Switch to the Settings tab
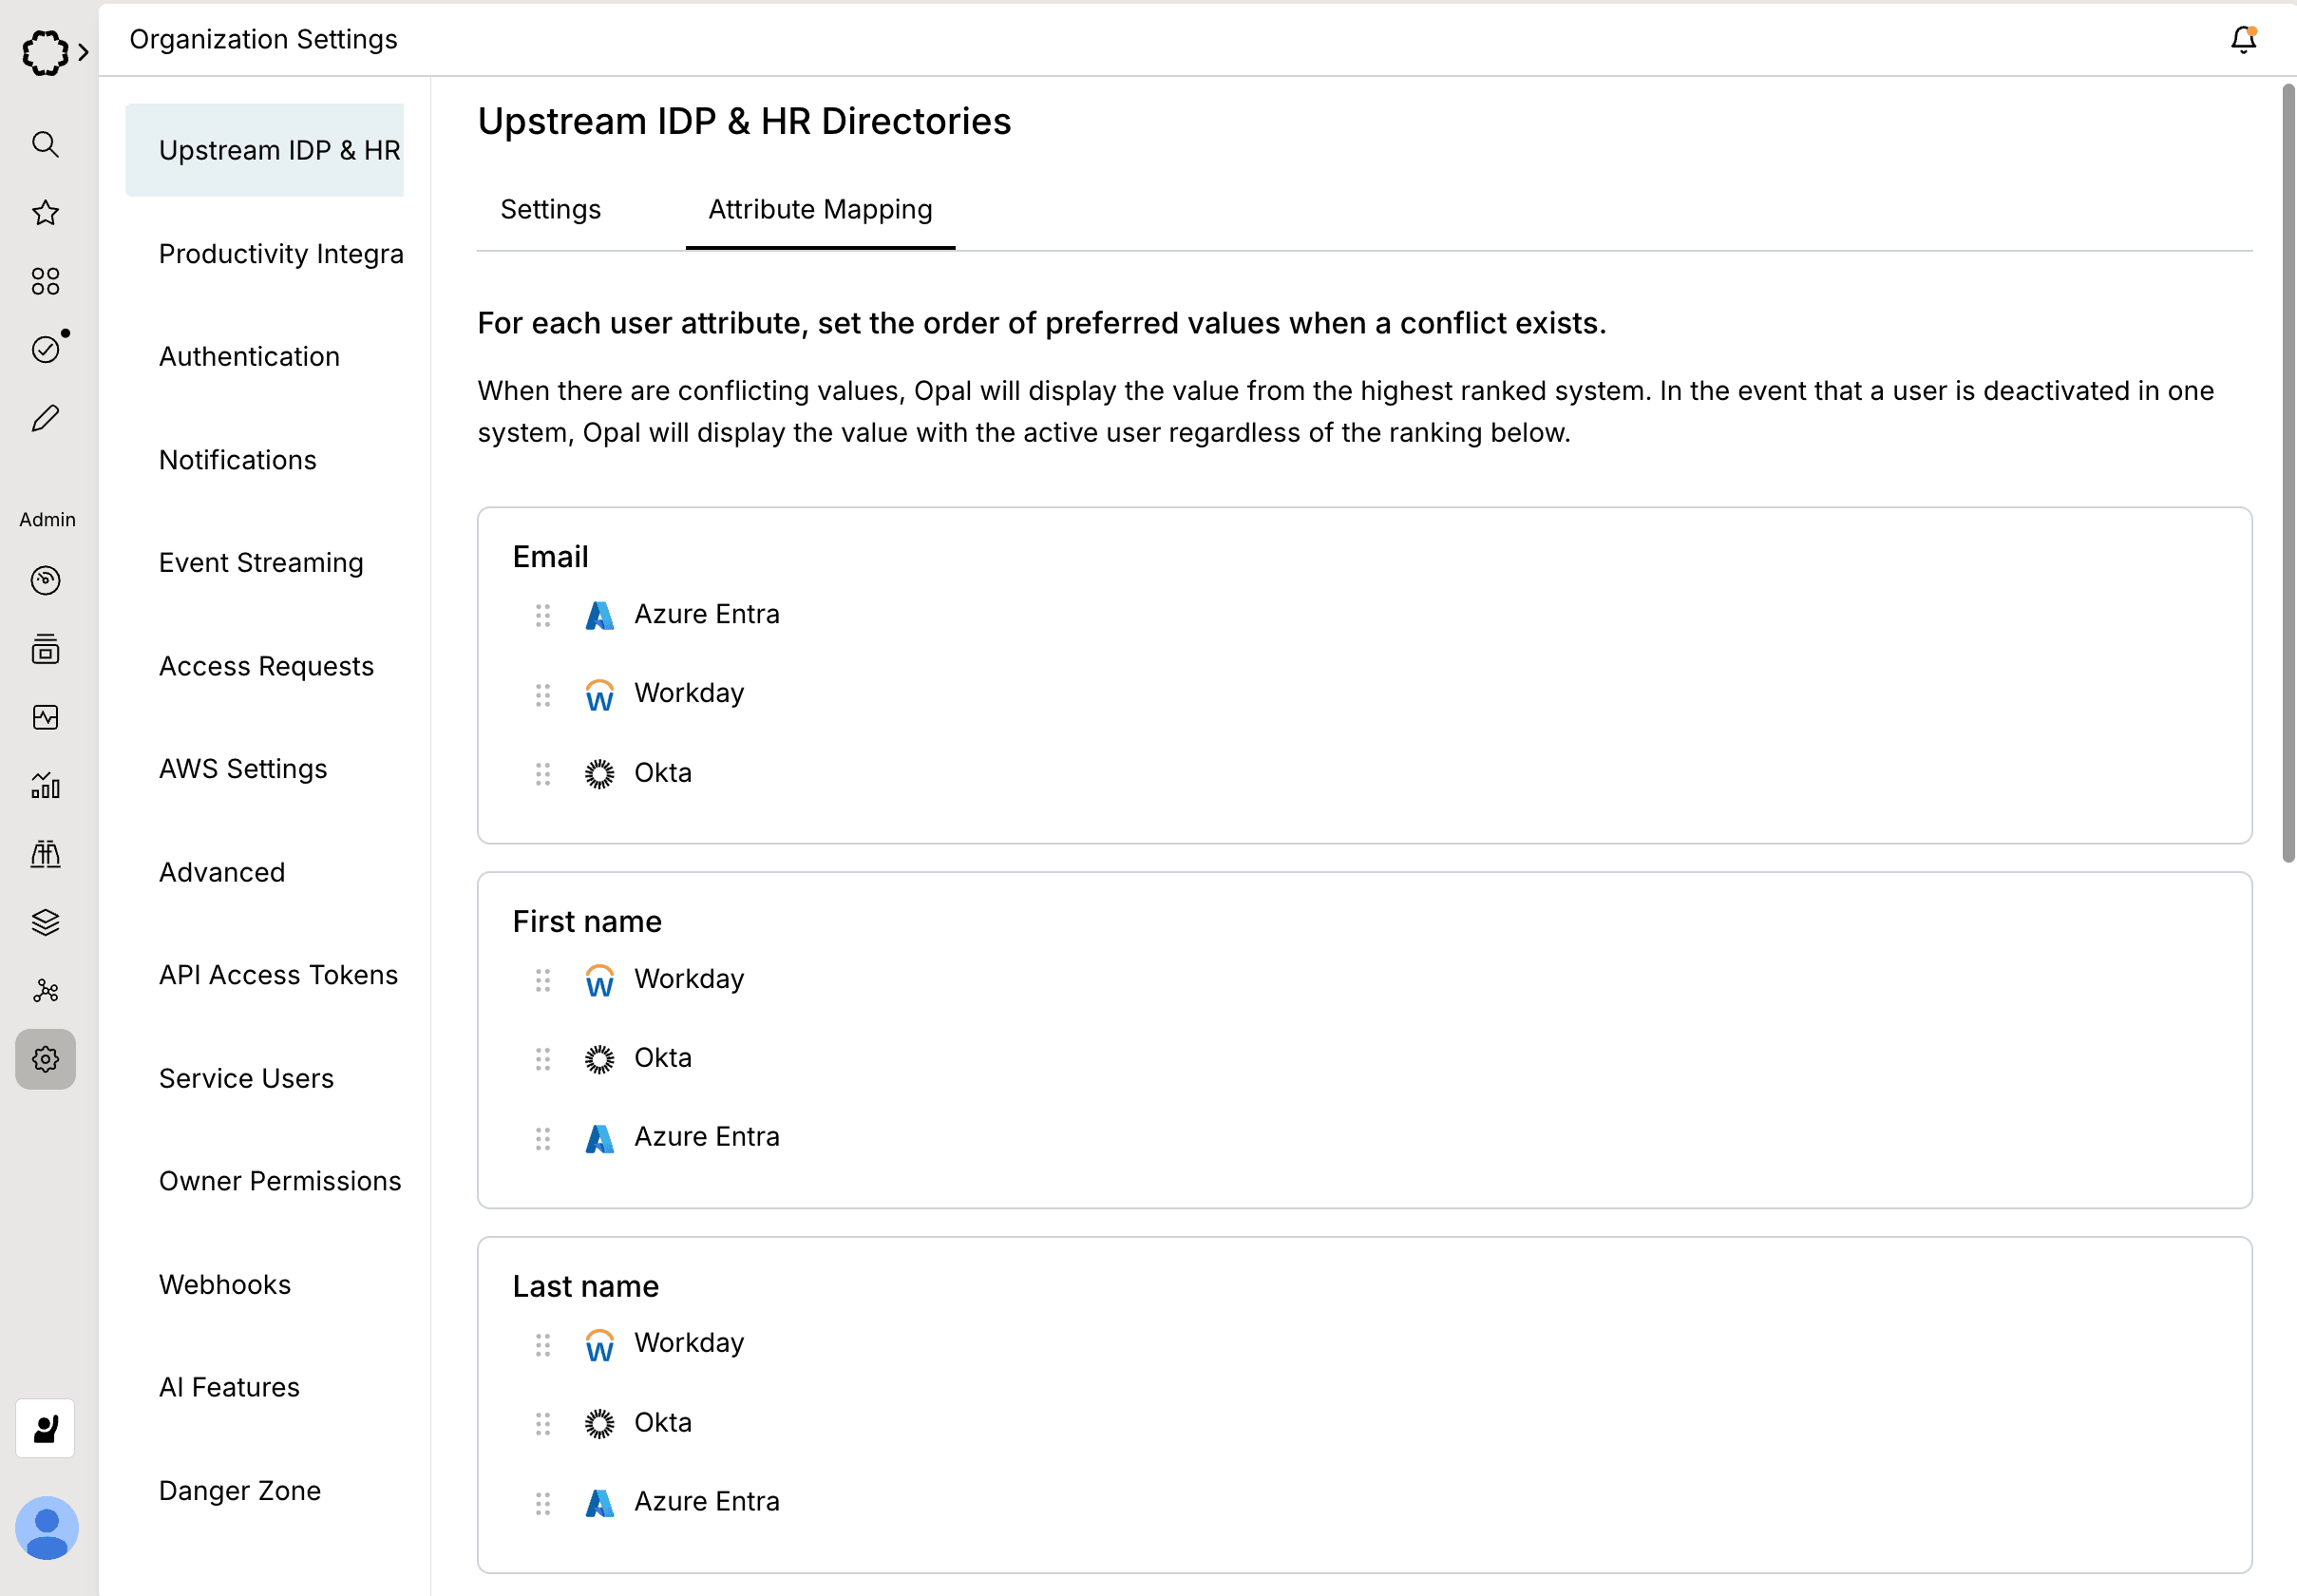This screenshot has width=2297, height=1596. 550,210
